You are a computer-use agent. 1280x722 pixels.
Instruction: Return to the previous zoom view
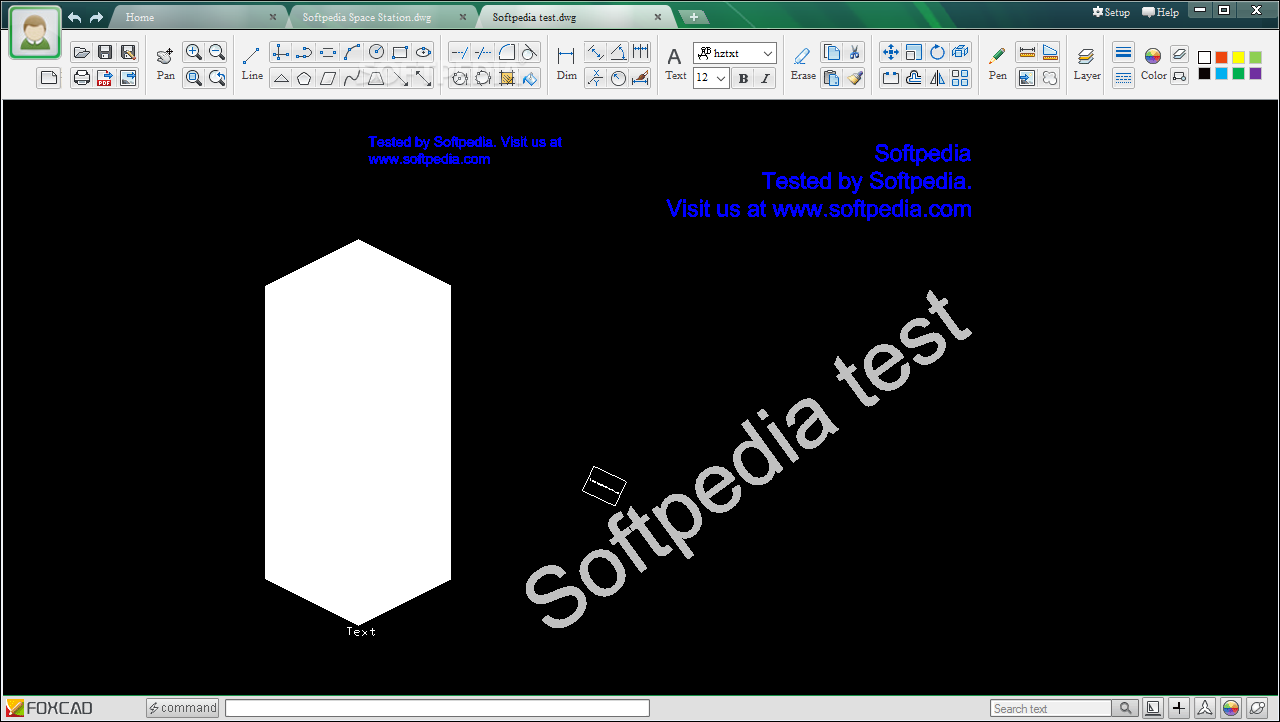217,77
